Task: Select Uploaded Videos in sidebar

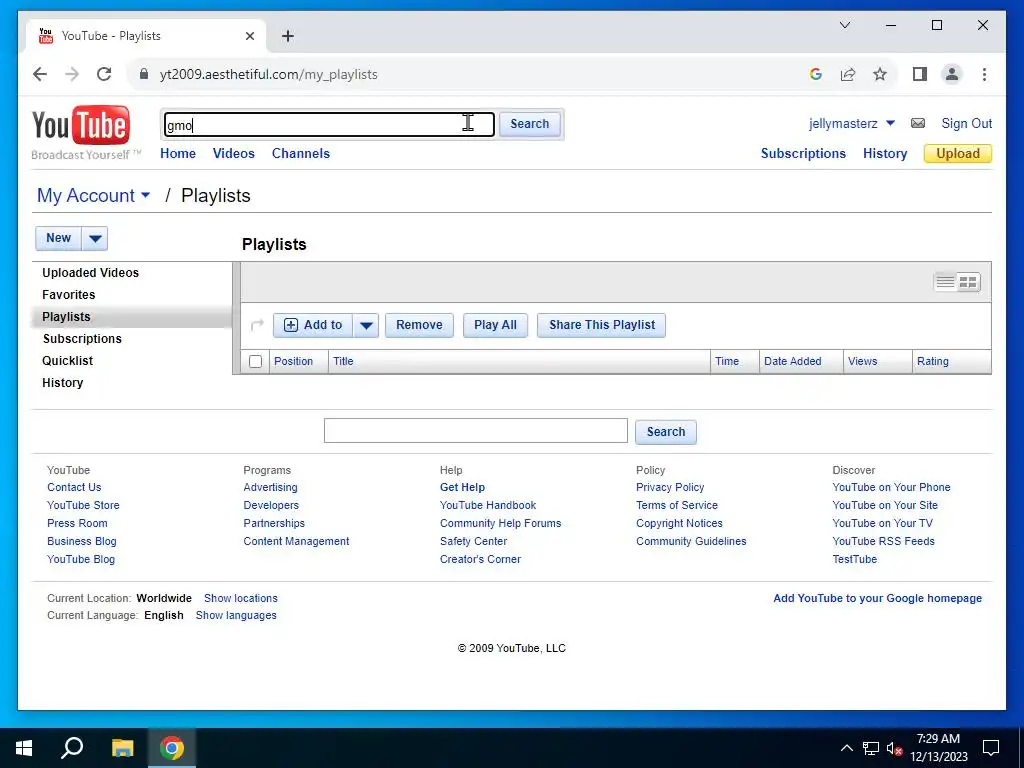Action: coord(91,273)
